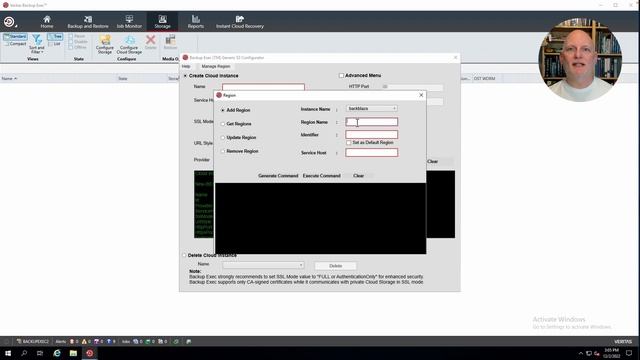
Task: Click the Service Host input field
Action: click(x=371, y=153)
